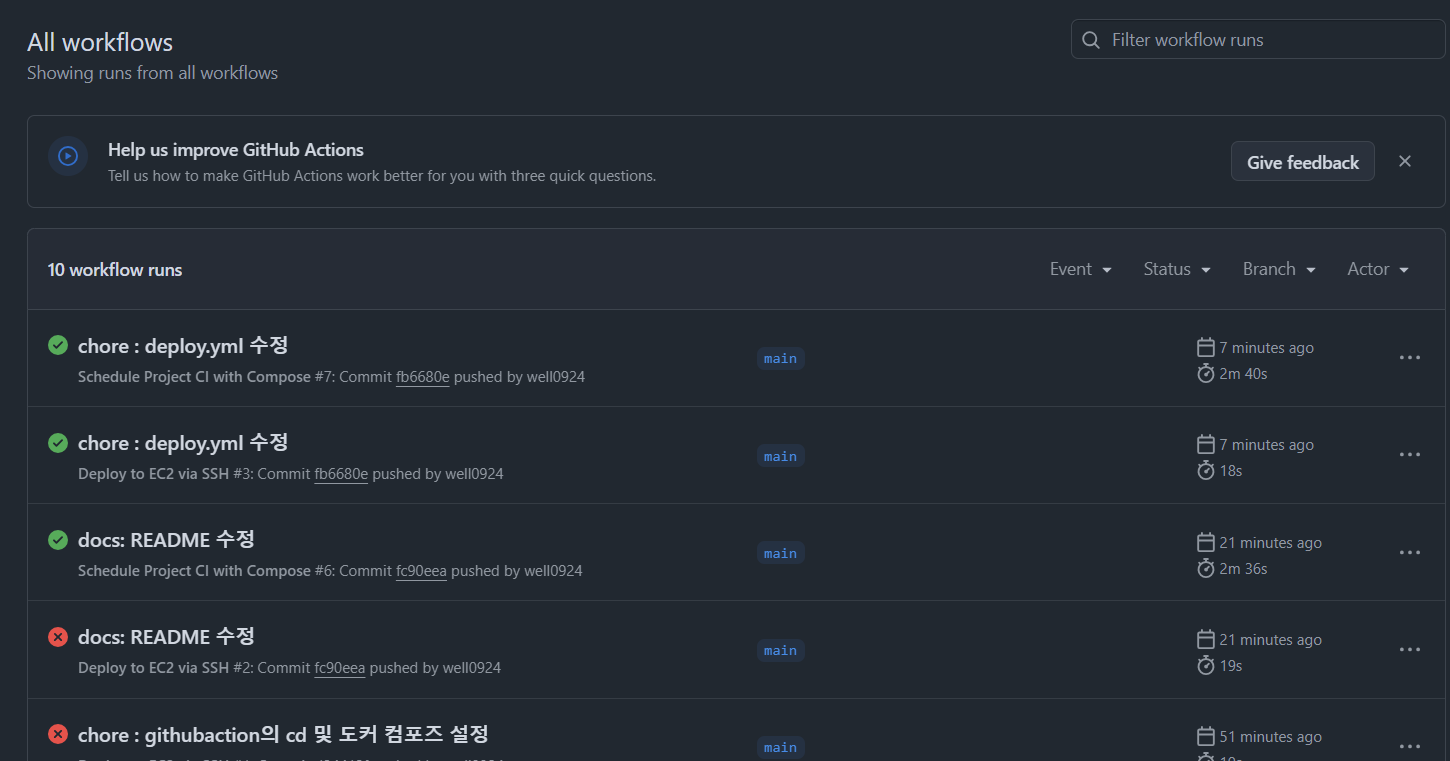Click '2m 40s' duration text
1450x761 pixels.
[x=1243, y=374]
